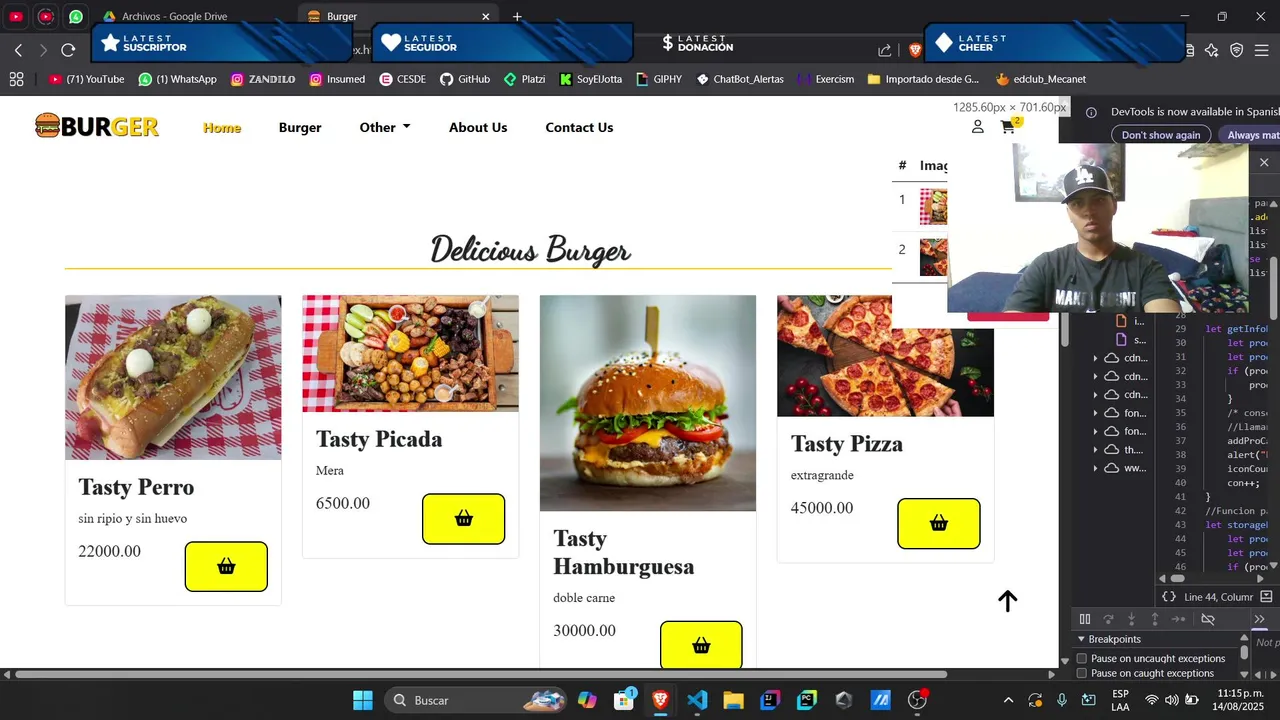Click the Tasty Perro hot dog image
The width and height of the screenshot is (1280, 720).
coord(173,377)
